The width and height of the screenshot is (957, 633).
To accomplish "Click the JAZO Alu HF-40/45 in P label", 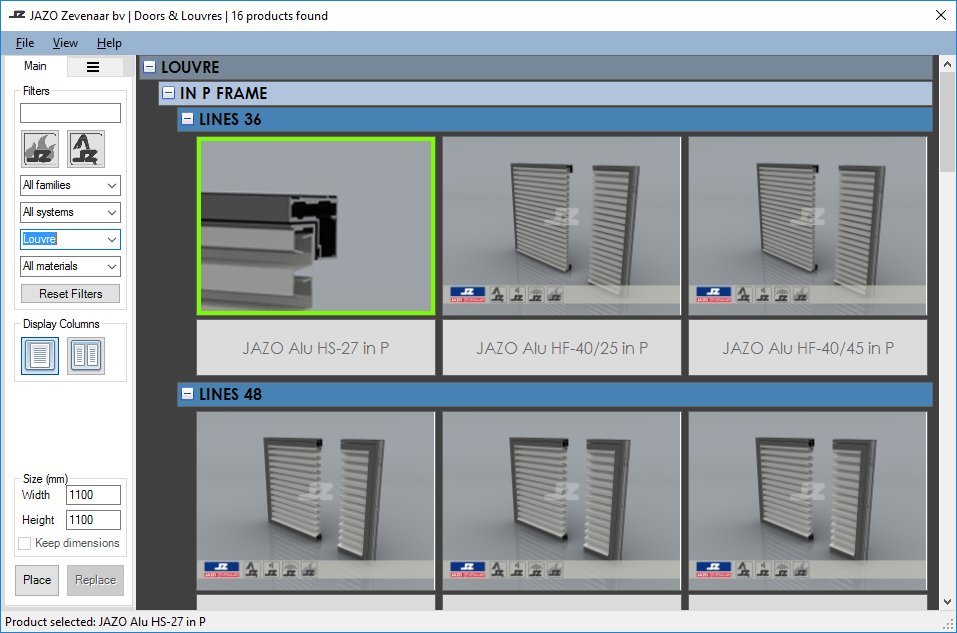I will (x=807, y=348).
